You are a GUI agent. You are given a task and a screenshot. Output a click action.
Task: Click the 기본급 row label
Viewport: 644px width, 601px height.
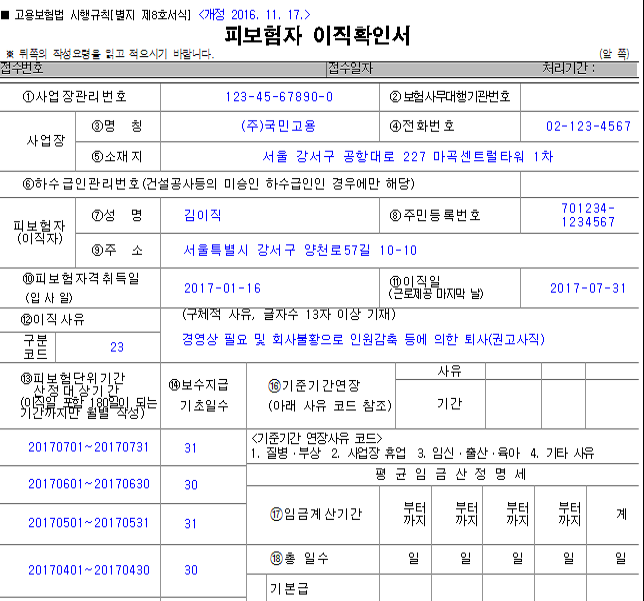click(289, 588)
